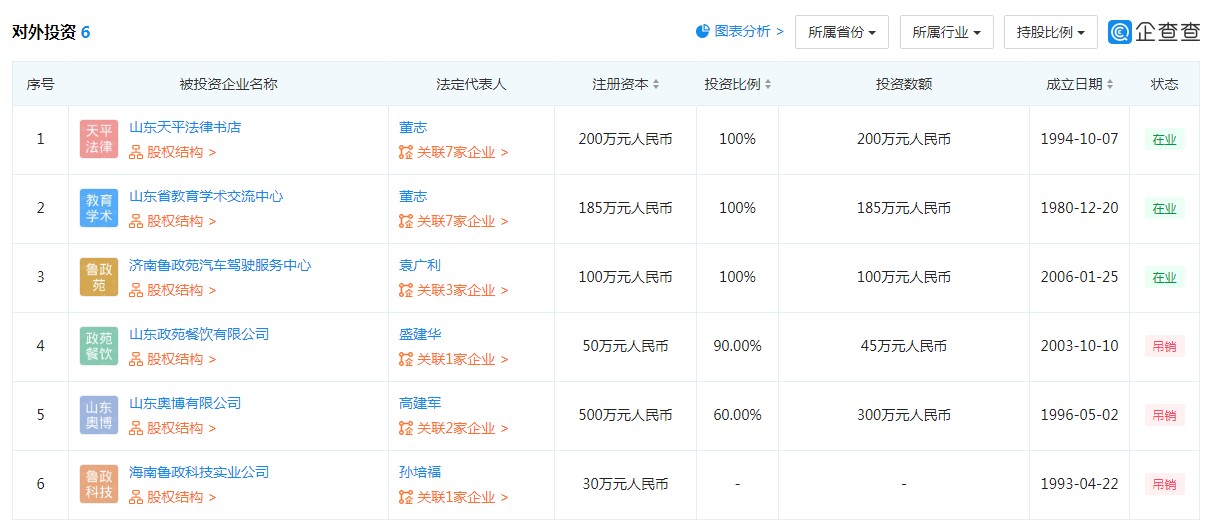Click the 鲁政科技 company logo icon
The height and width of the screenshot is (531, 1206).
pyautogui.click(x=99, y=484)
